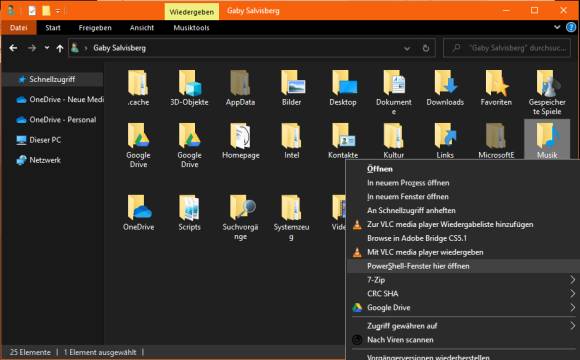Select the Links folder icon
Screen dimensions: 580x360
tap(446, 136)
